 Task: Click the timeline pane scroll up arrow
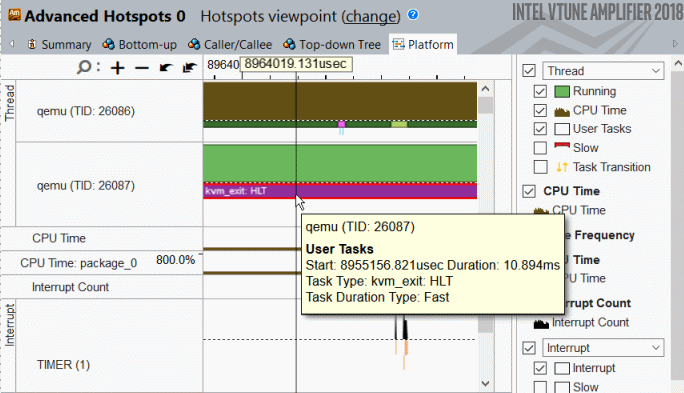coord(486,89)
